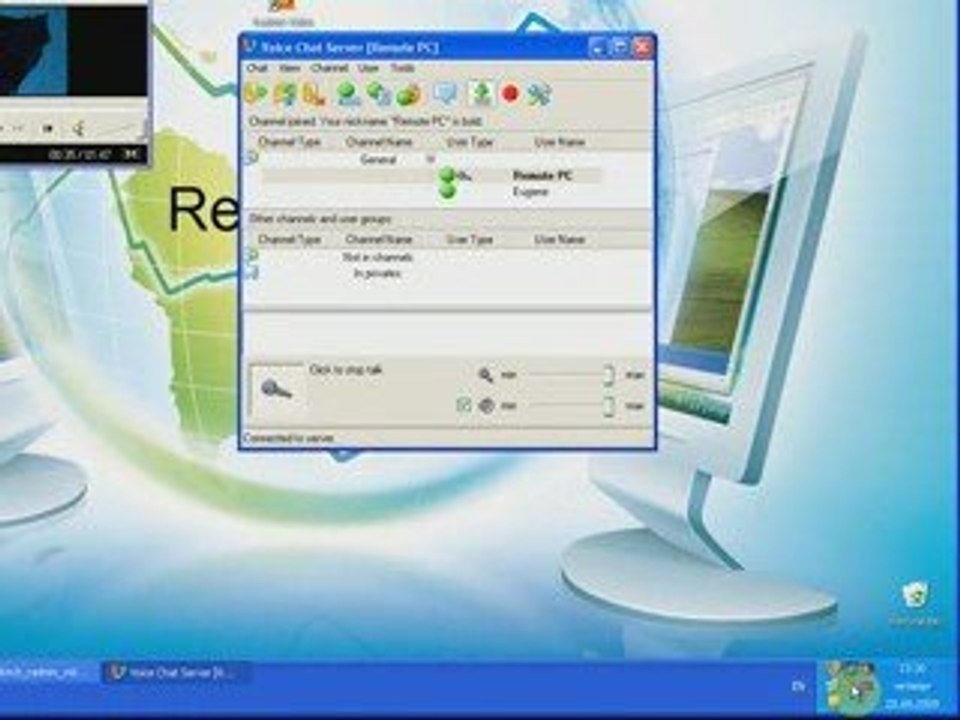This screenshot has height=720, width=960.
Task: Open the blue speech bubble chat icon
Action: tap(445, 94)
